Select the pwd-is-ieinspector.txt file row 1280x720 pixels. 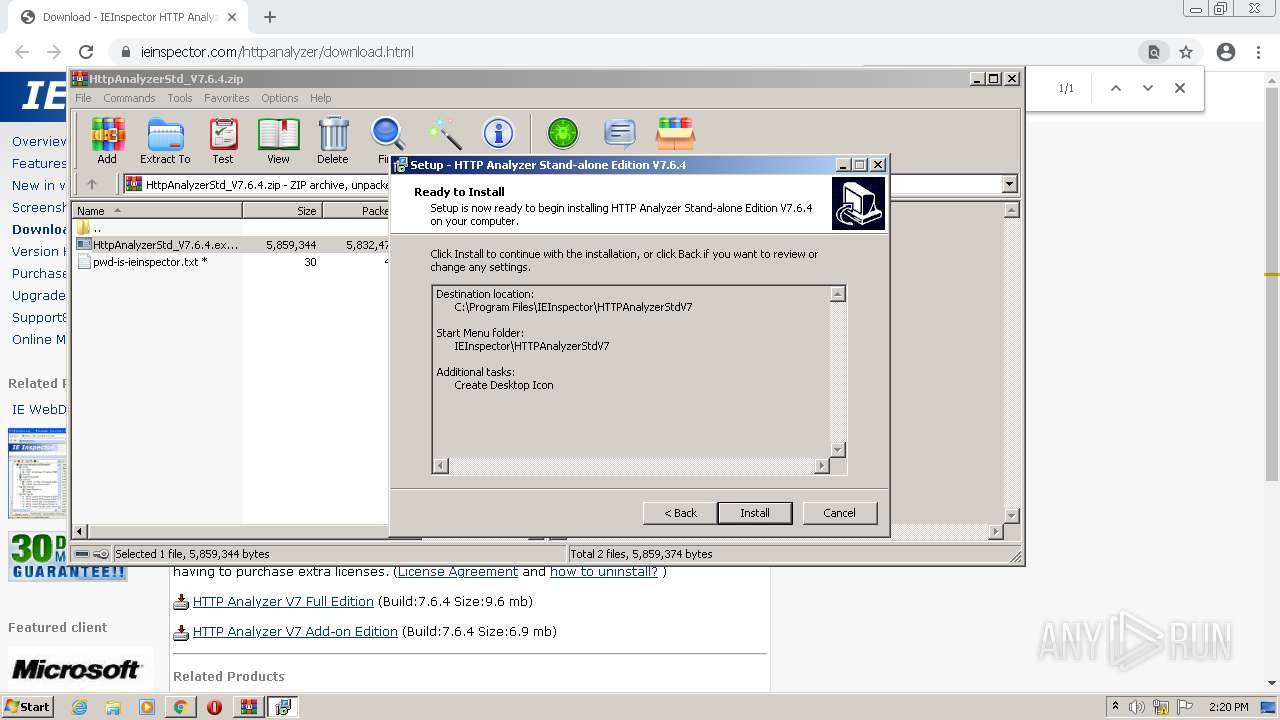pos(230,262)
